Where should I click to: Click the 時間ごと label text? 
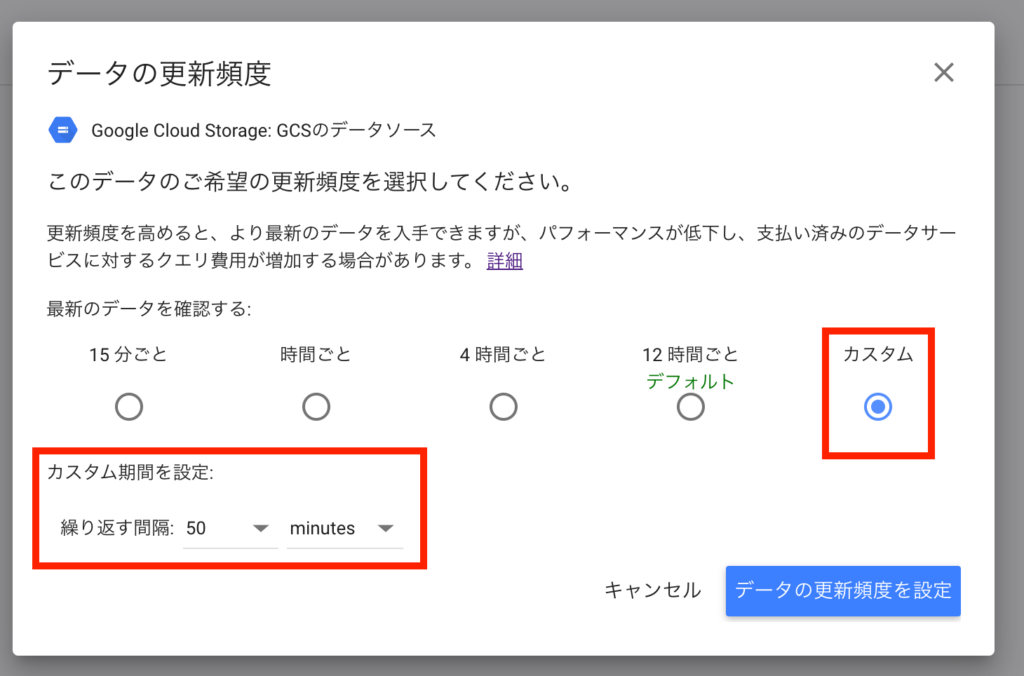[316, 354]
